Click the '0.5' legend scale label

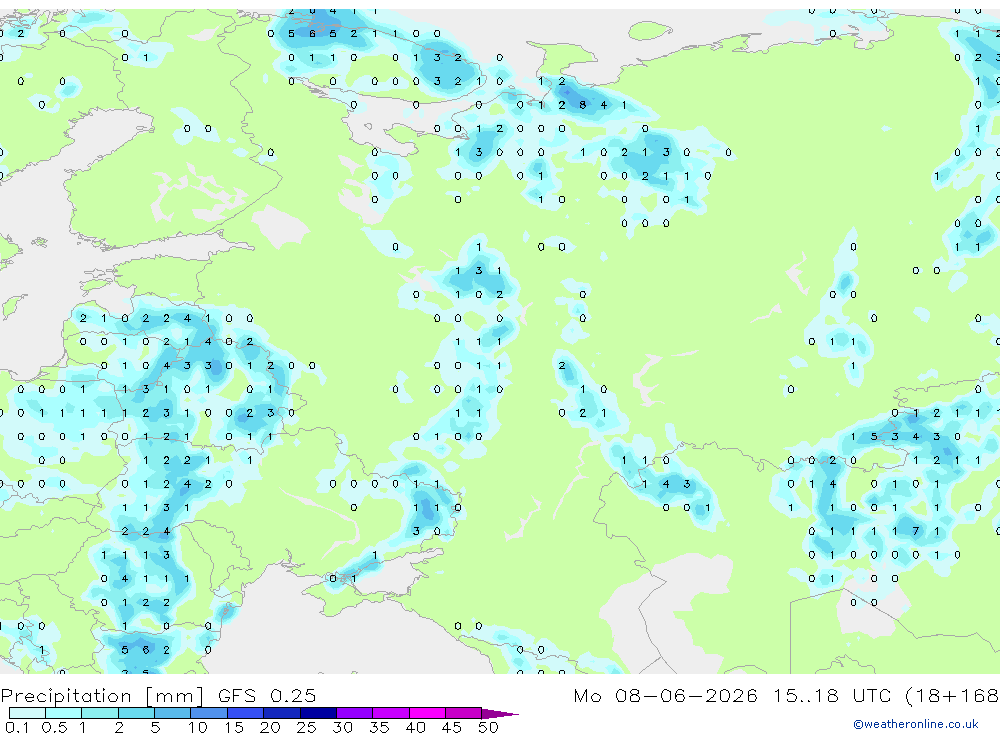(54, 727)
